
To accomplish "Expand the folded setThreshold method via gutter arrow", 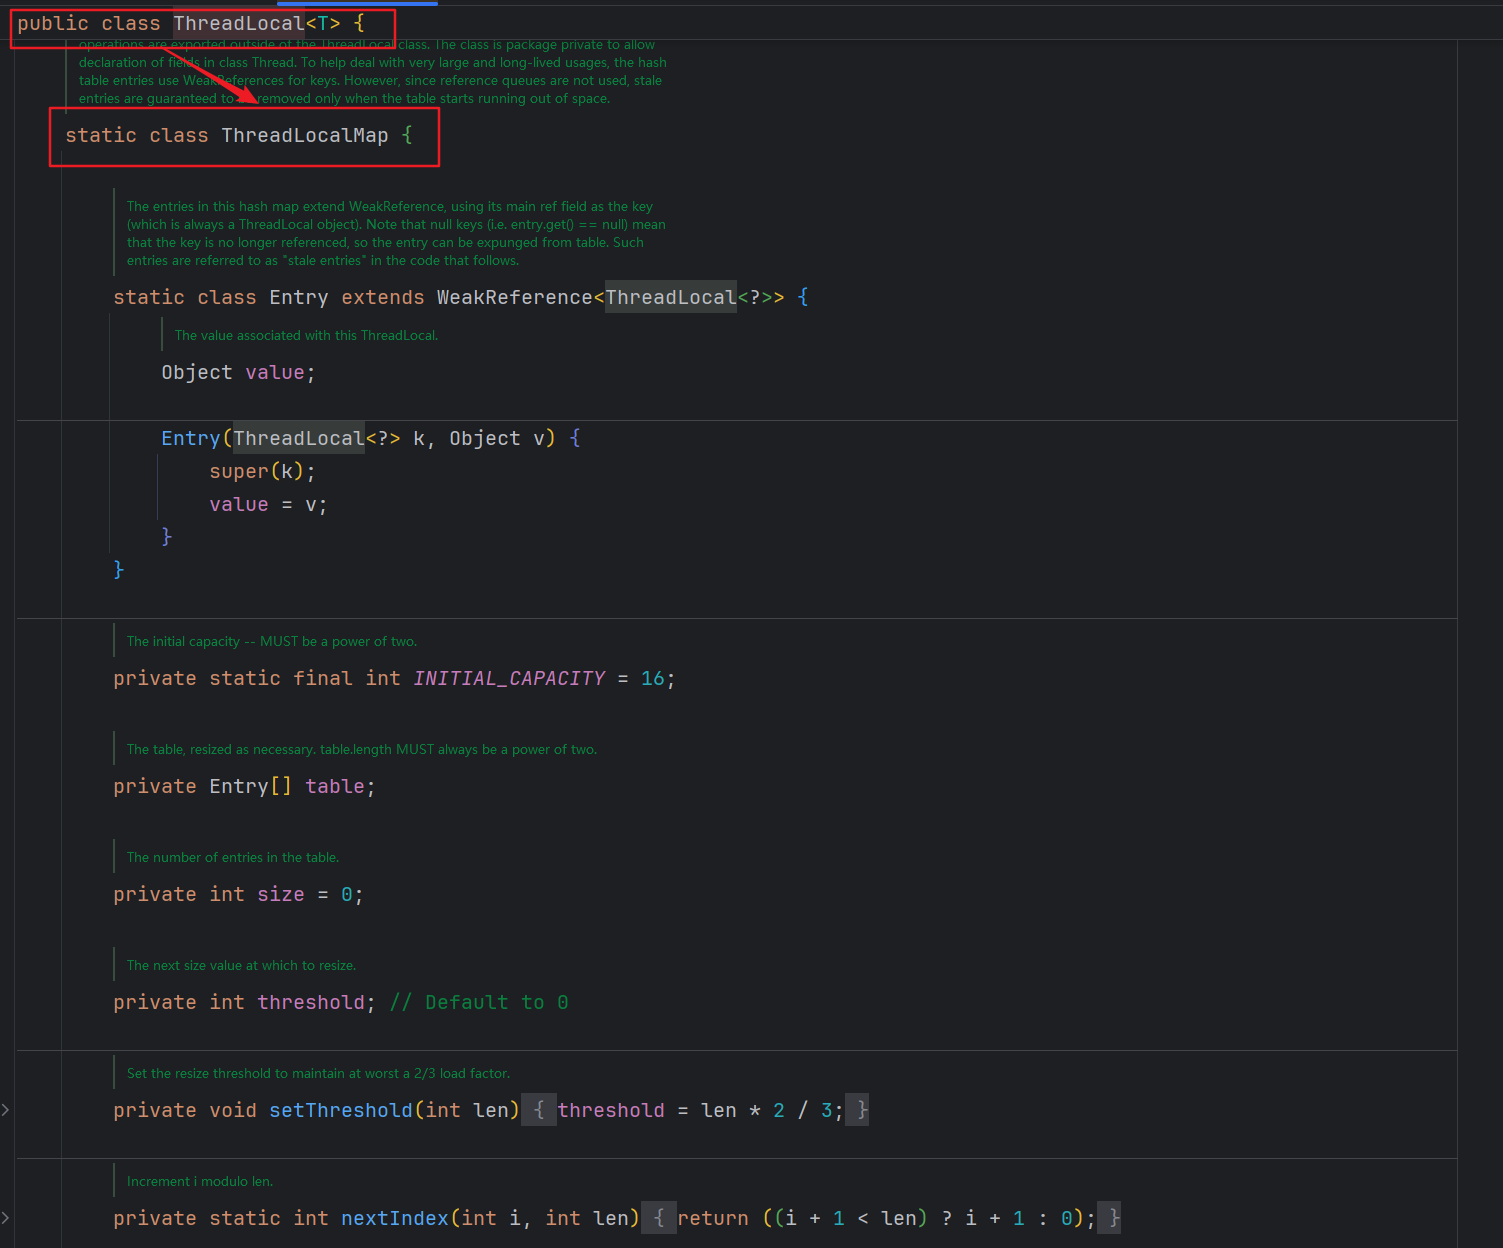I will pos(6,1110).
